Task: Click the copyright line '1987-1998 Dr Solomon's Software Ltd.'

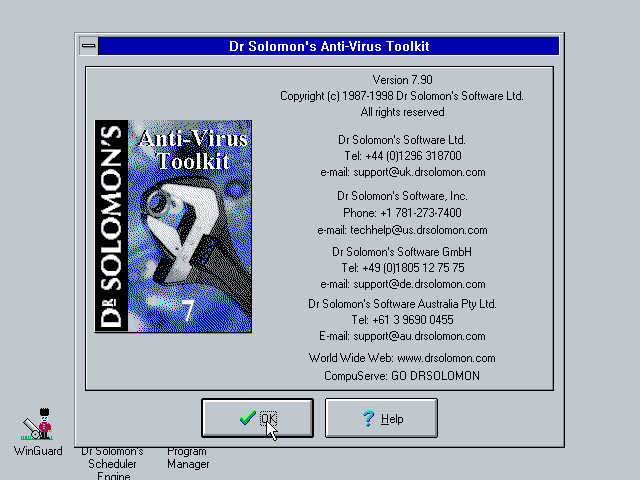Action: tap(402, 96)
